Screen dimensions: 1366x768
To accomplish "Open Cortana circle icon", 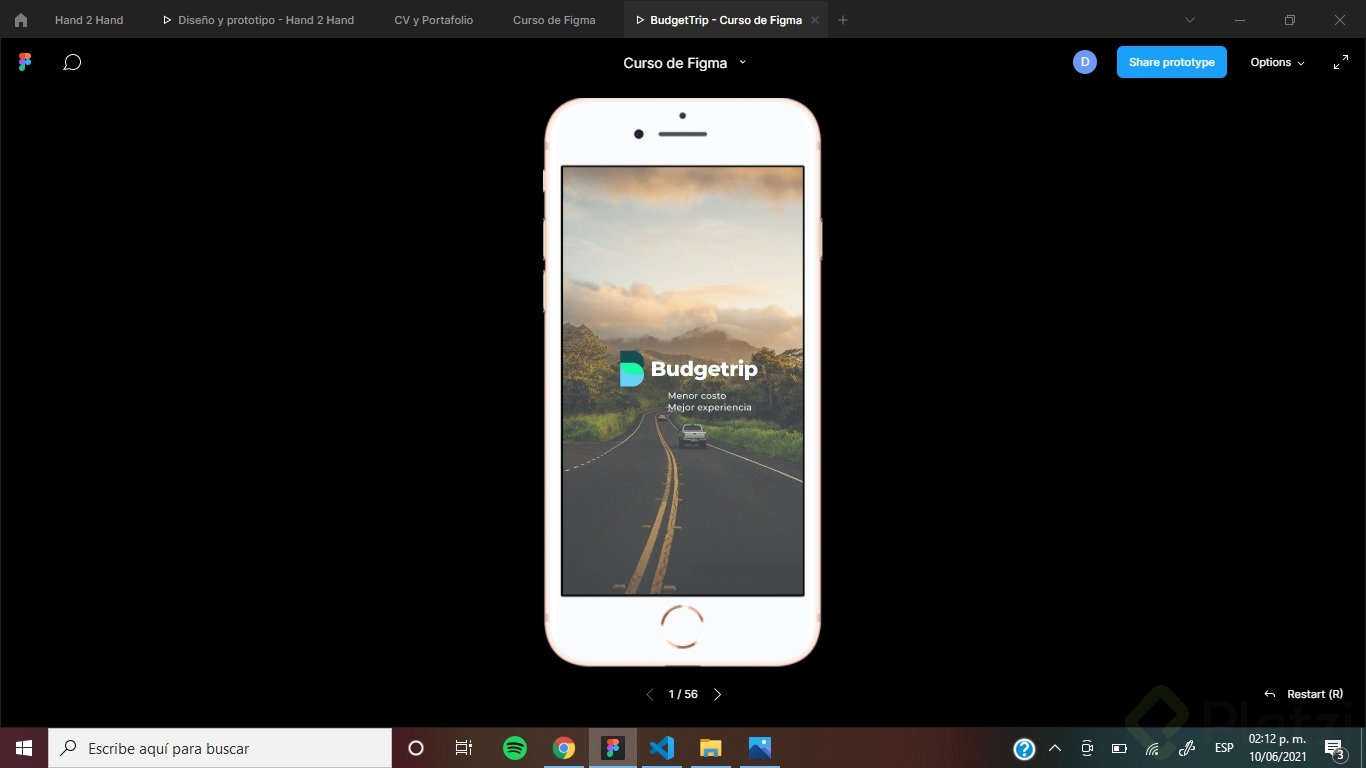I will (x=416, y=748).
